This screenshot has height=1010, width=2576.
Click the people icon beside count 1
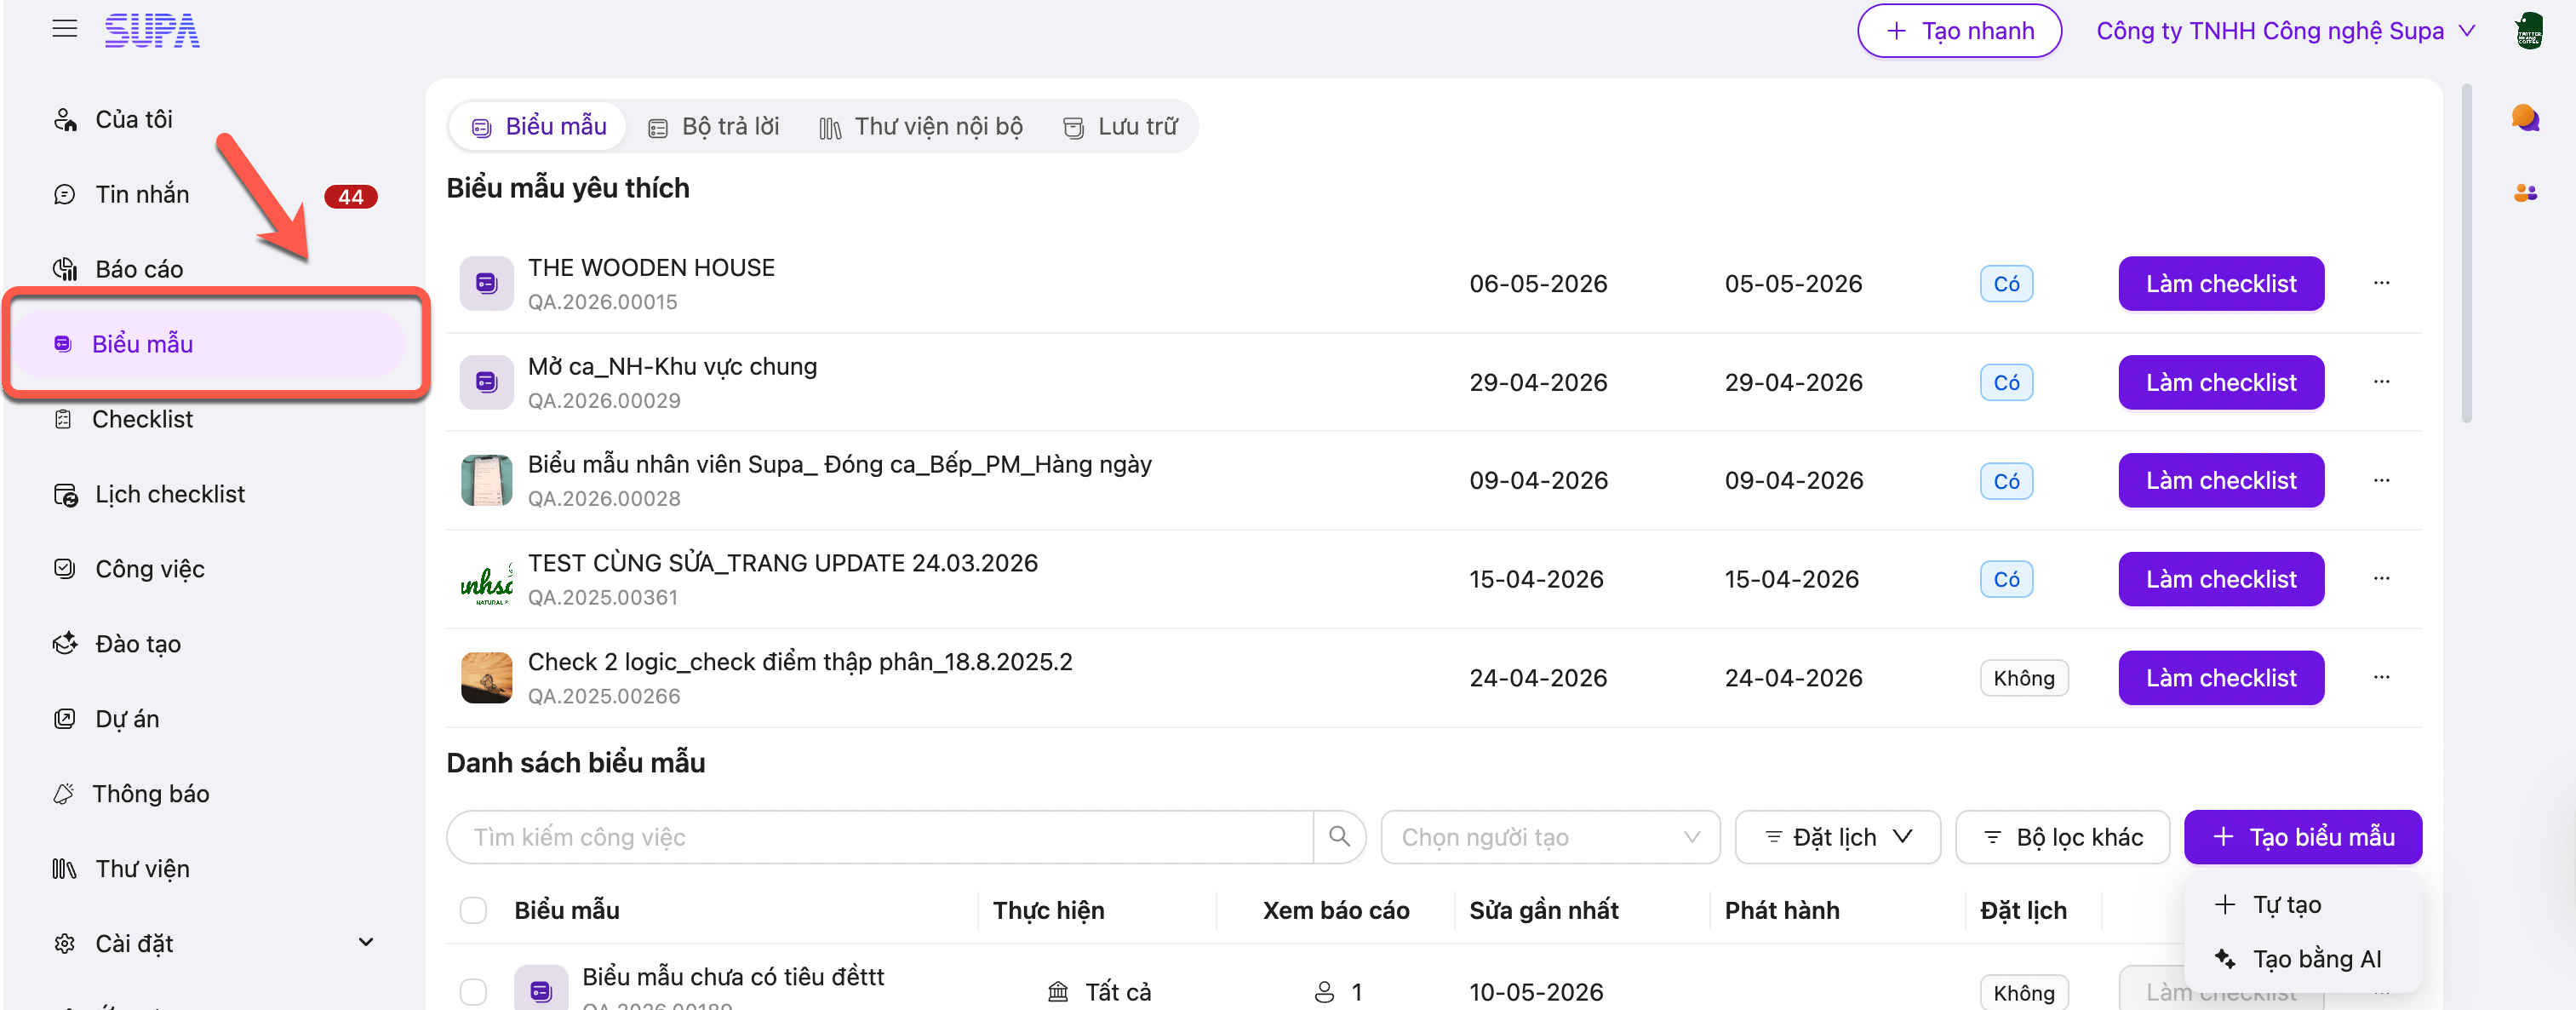point(1324,991)
